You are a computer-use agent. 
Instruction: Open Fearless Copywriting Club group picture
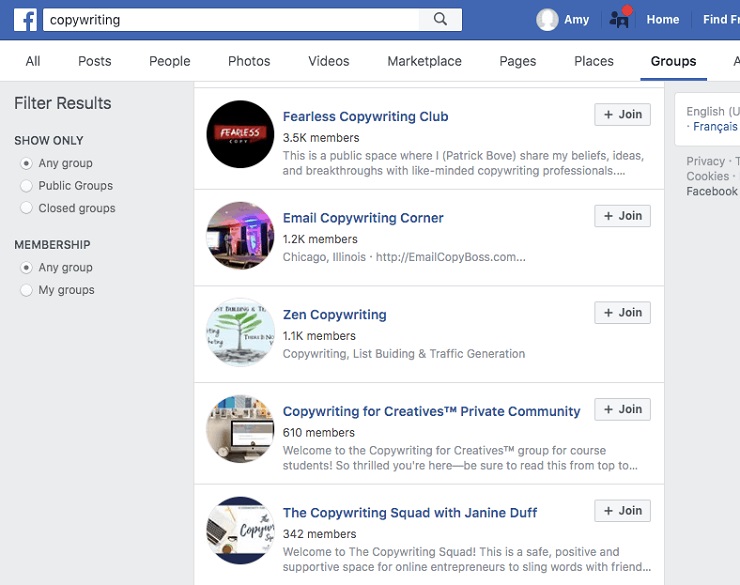[240, 134]
